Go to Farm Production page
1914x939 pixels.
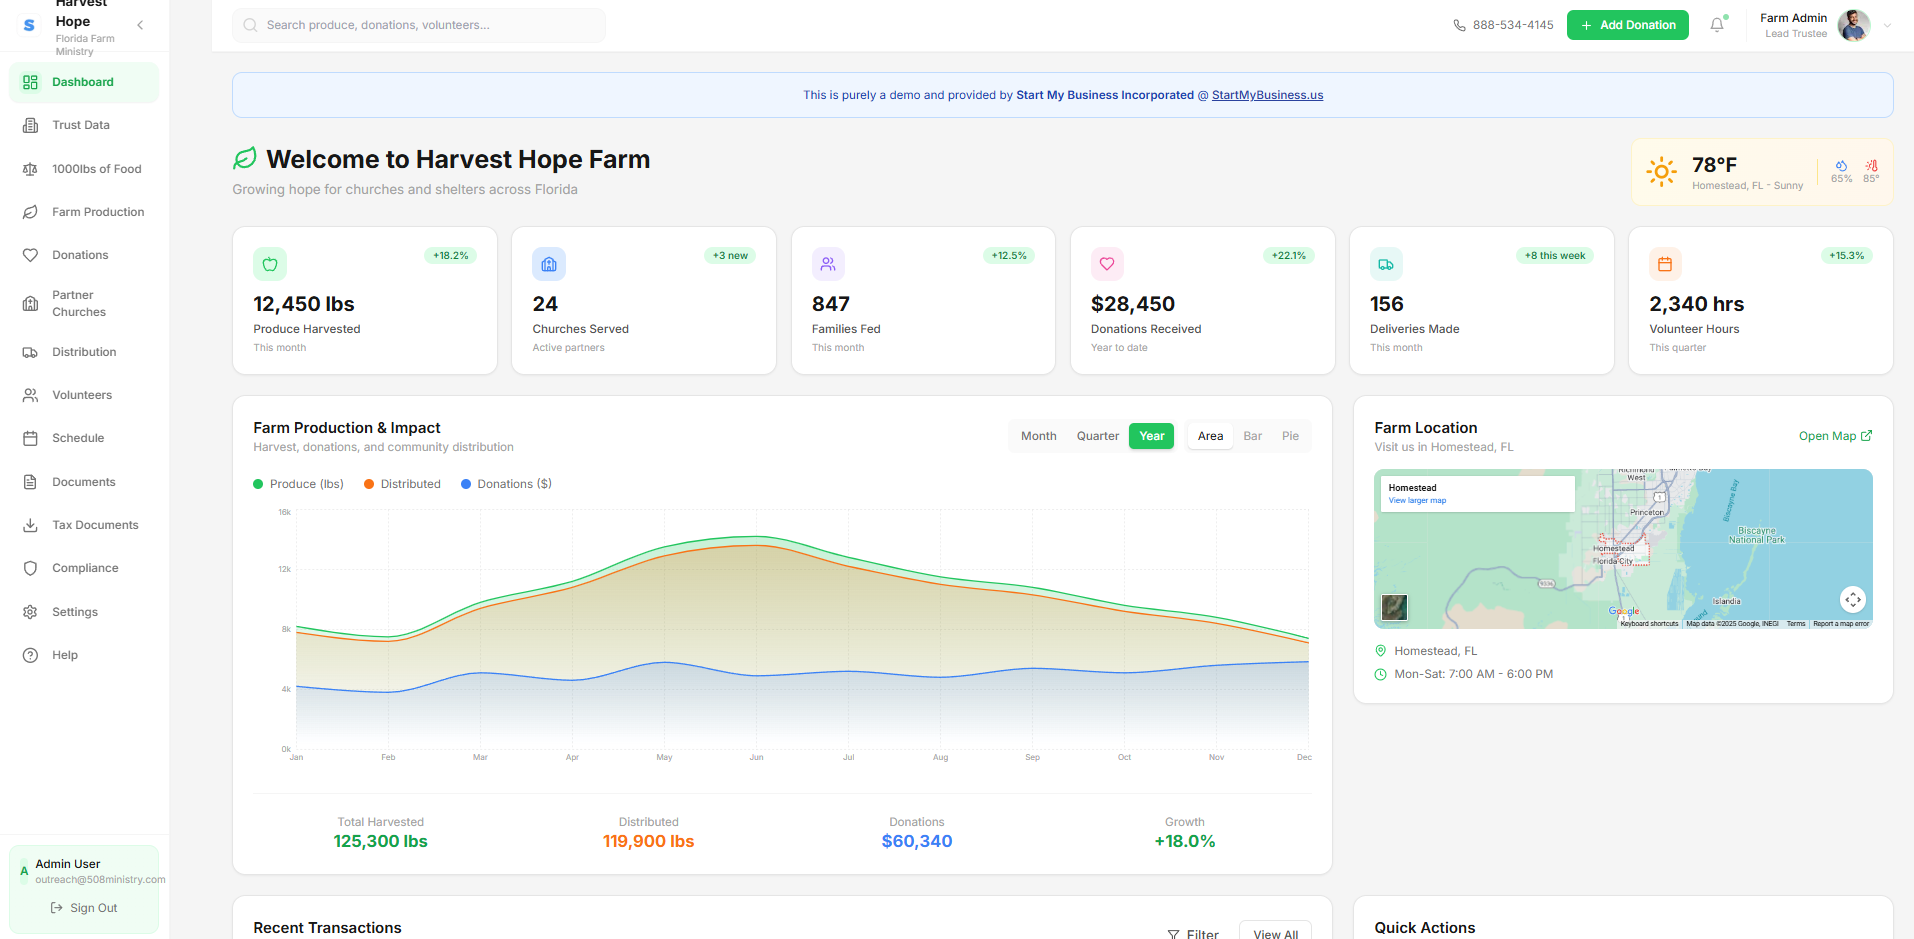(84, 212)
